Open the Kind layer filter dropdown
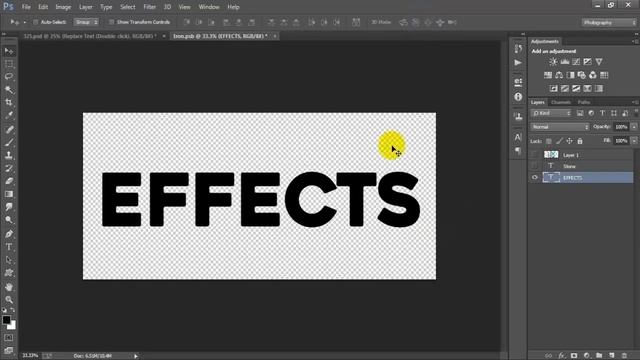 [551, 113]
